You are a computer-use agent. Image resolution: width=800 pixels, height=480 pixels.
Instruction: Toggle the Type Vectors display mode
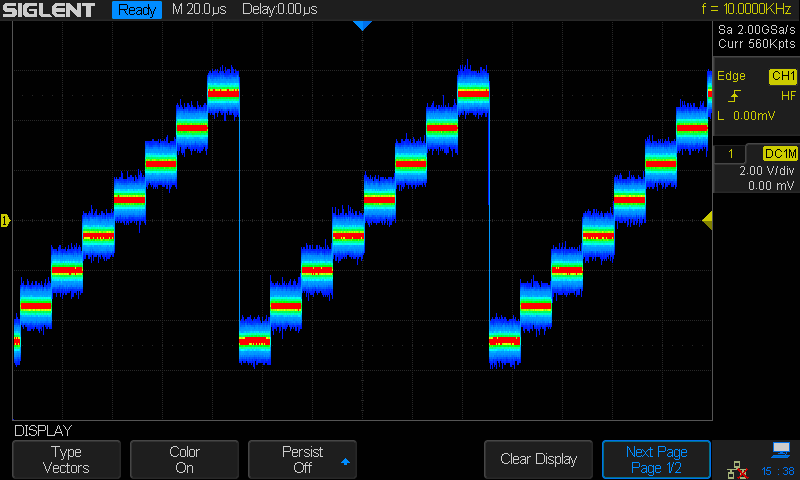click(66, 460)
